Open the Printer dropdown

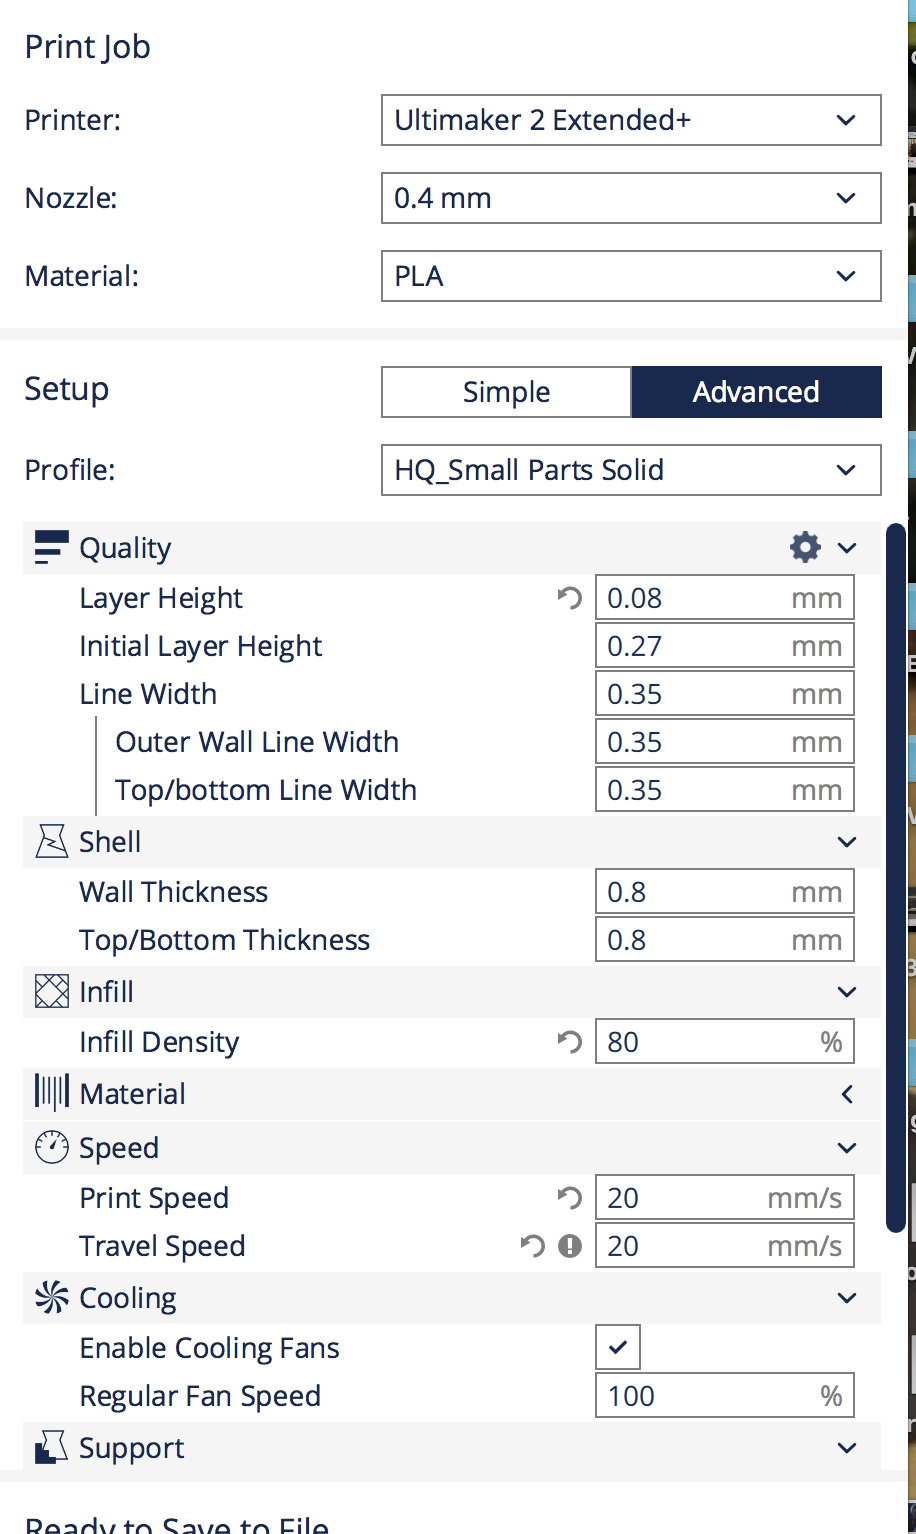631,120
